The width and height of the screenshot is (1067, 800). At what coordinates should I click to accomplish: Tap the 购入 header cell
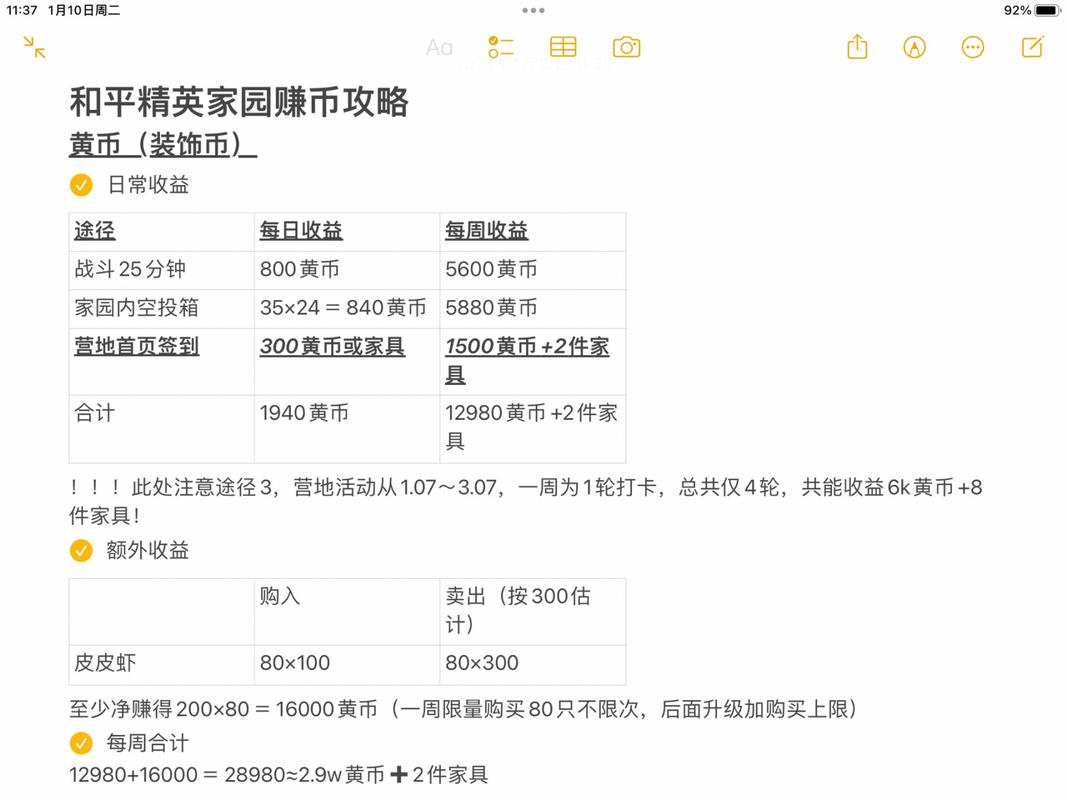[347, 612]
